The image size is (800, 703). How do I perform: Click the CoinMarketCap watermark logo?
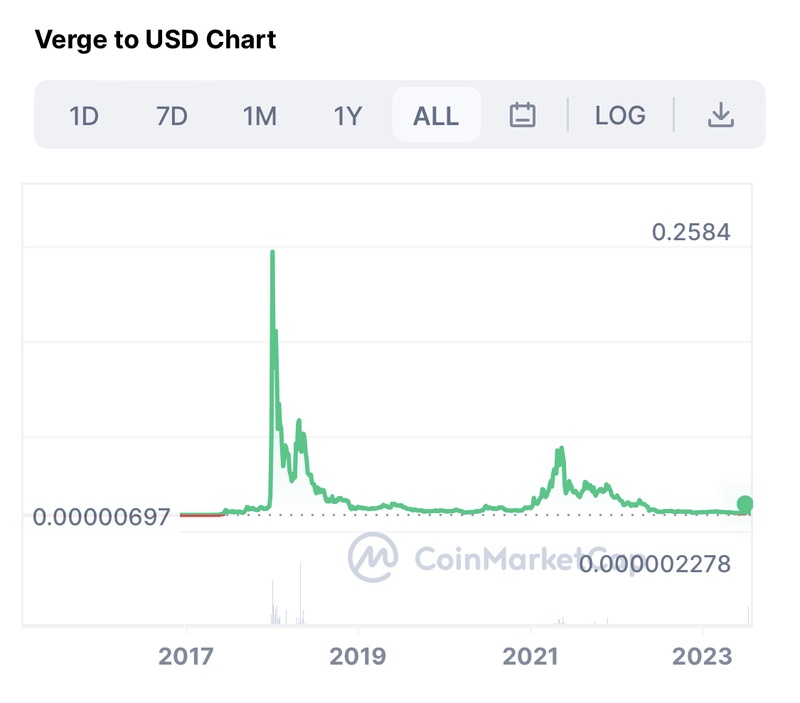point(371,556)
